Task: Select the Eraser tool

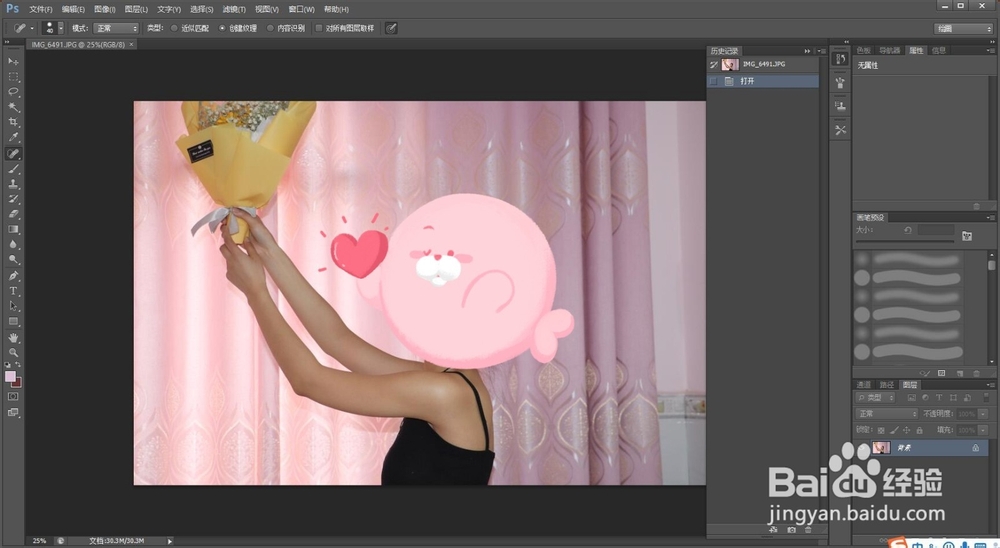Action: tap(13, 214)
